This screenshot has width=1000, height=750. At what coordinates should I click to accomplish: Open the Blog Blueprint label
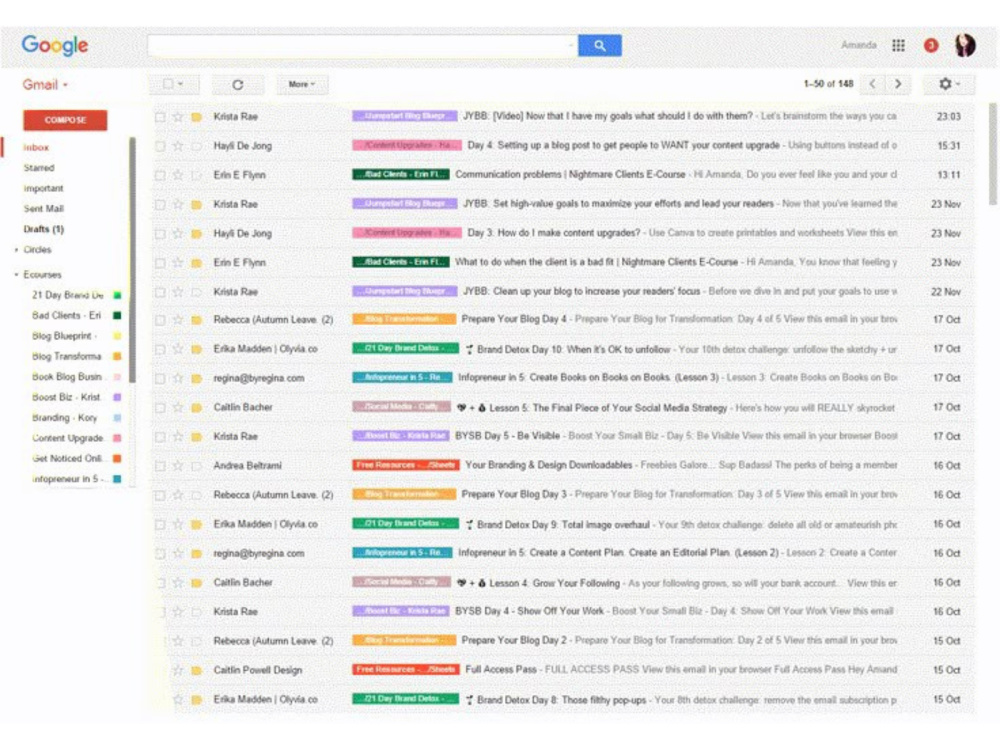[x=64, y=336]
